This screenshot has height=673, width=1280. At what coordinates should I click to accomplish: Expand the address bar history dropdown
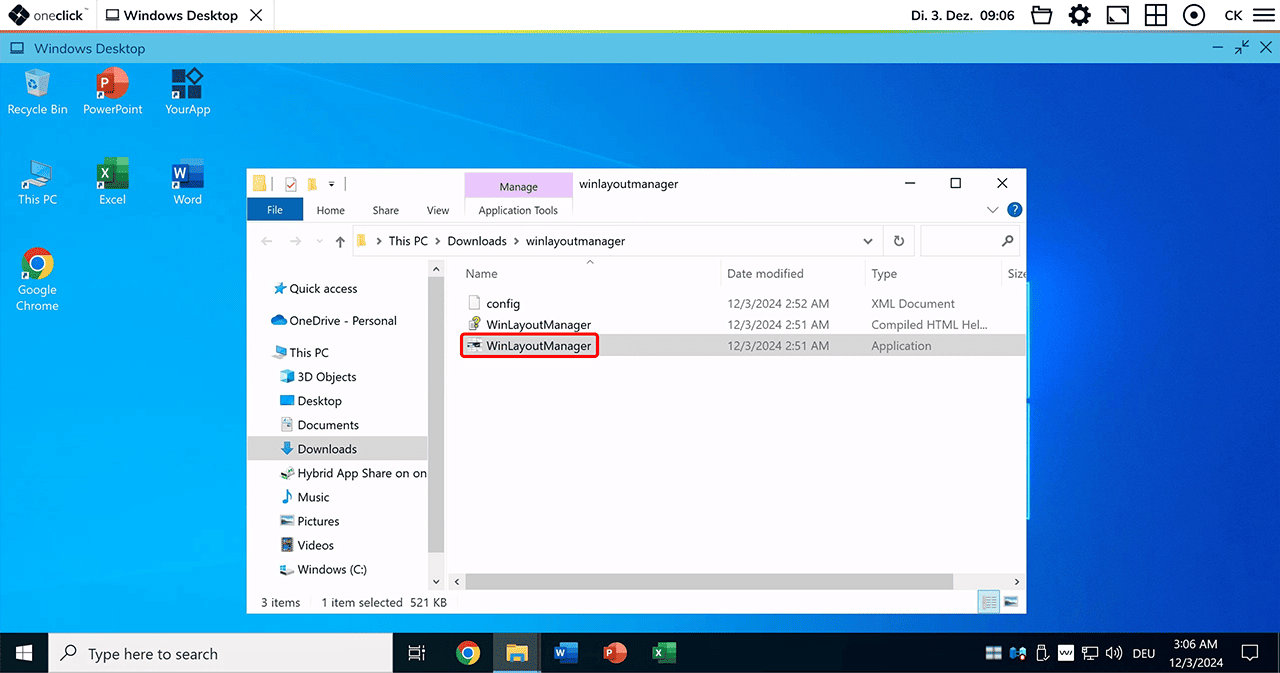tap(867, 241)
